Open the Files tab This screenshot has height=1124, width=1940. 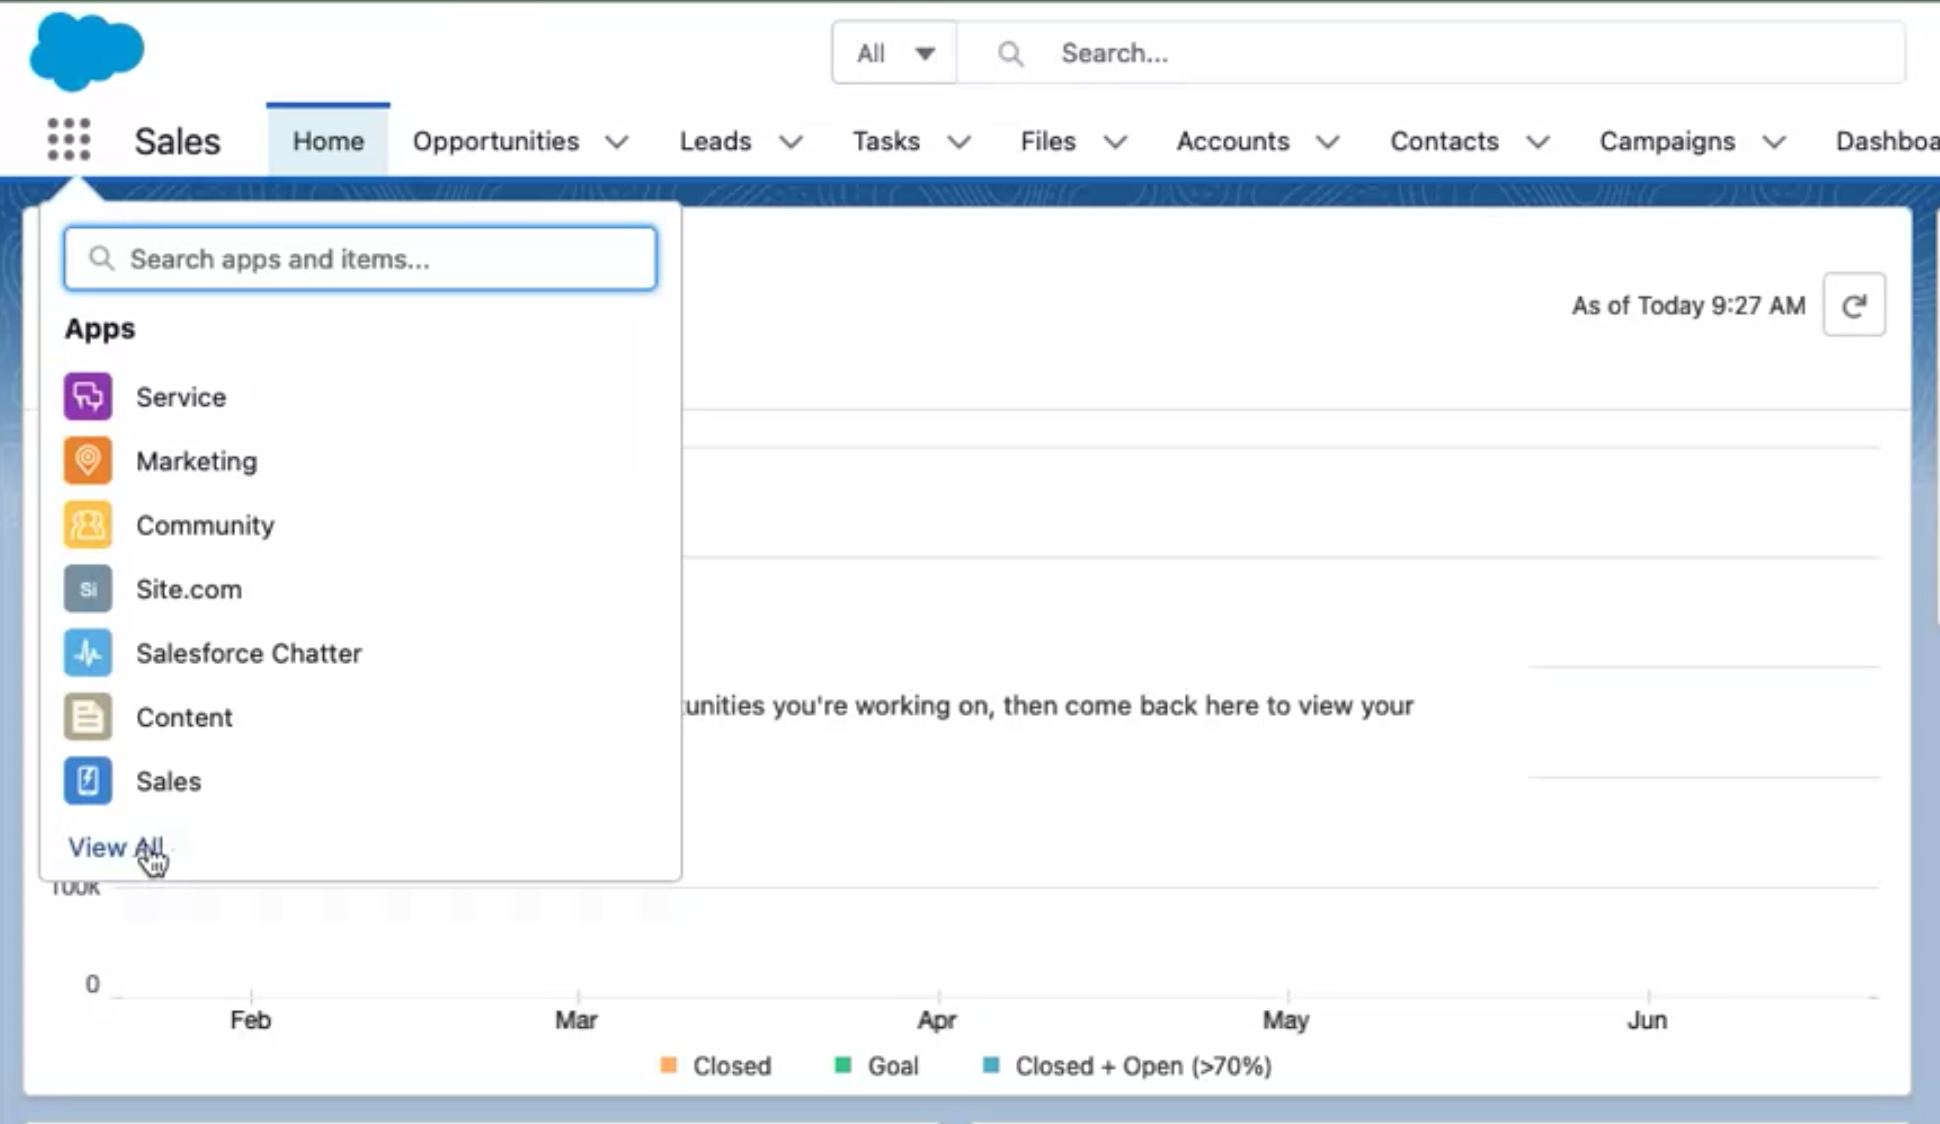[x=1048, y=141]
